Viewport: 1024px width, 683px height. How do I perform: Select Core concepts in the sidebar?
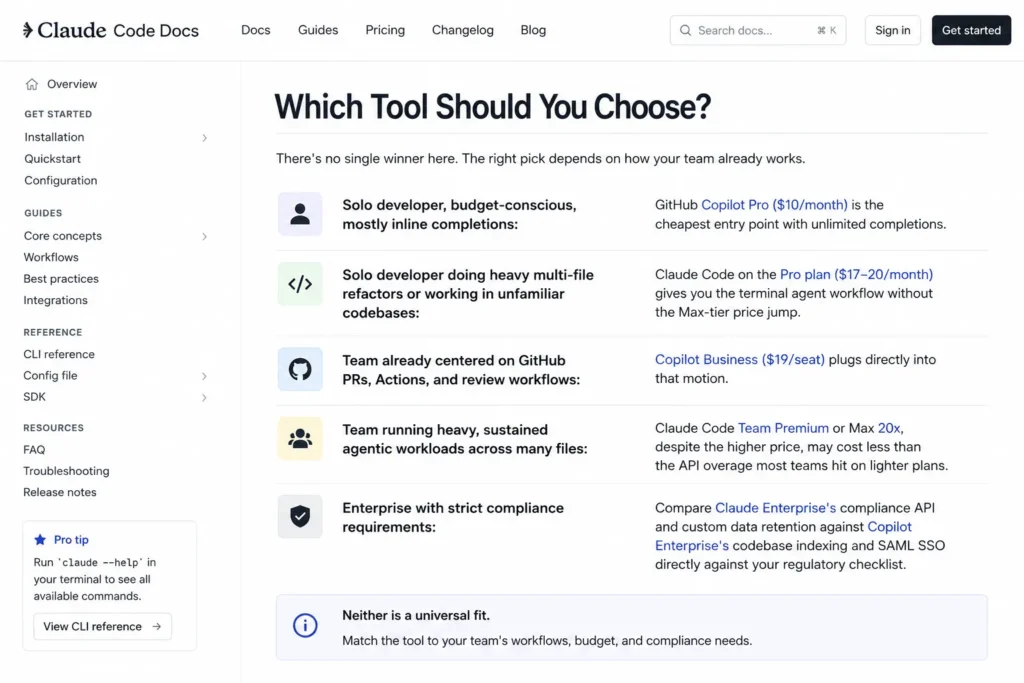pyautogui.click(x=63, y=236)
